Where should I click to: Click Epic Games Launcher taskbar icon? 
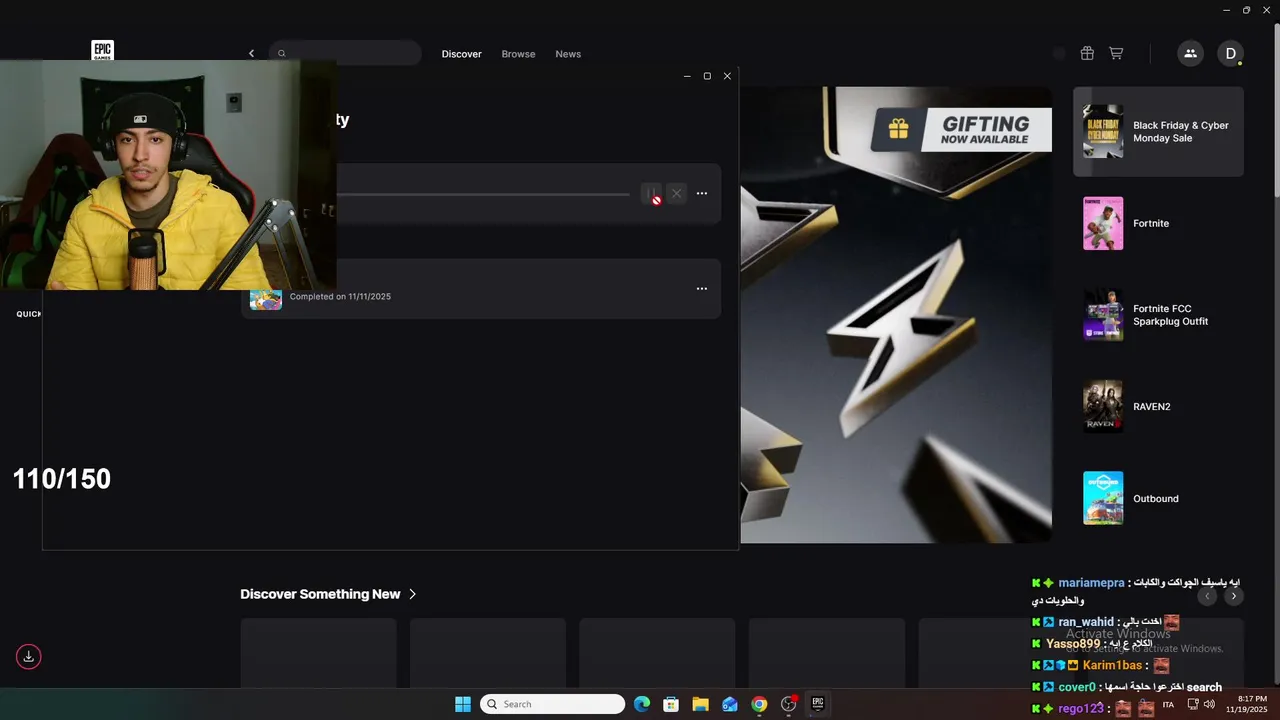click(x=817, y=704)
